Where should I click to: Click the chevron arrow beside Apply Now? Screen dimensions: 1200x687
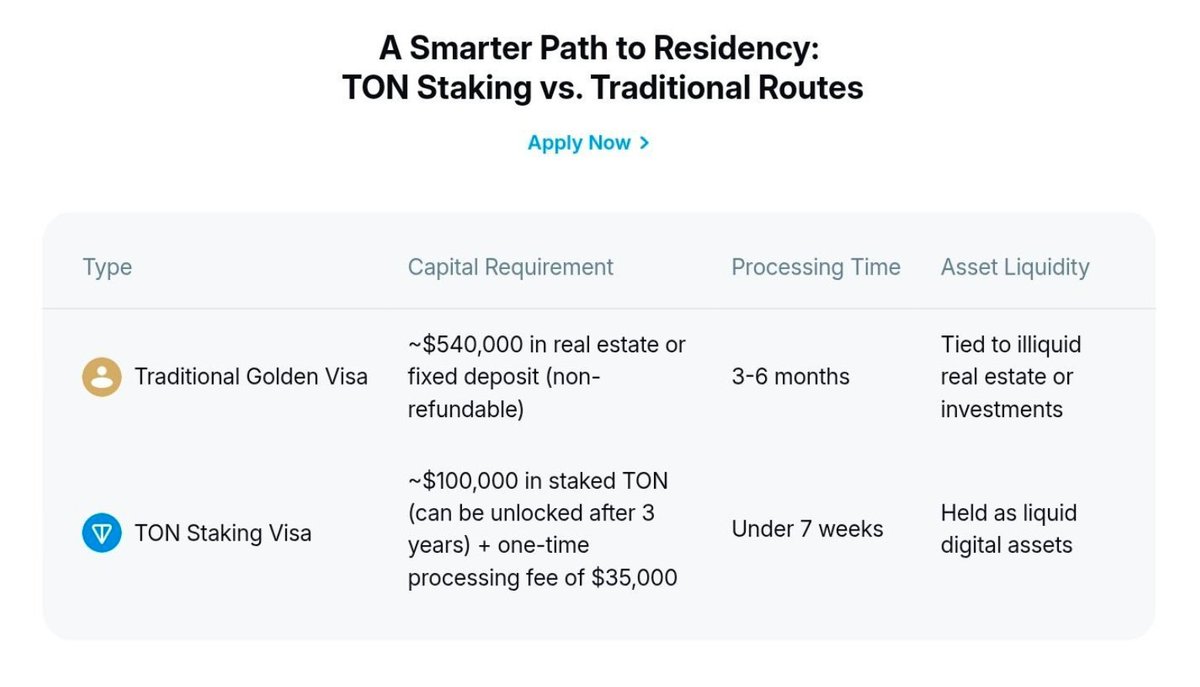tap(644, 143)
